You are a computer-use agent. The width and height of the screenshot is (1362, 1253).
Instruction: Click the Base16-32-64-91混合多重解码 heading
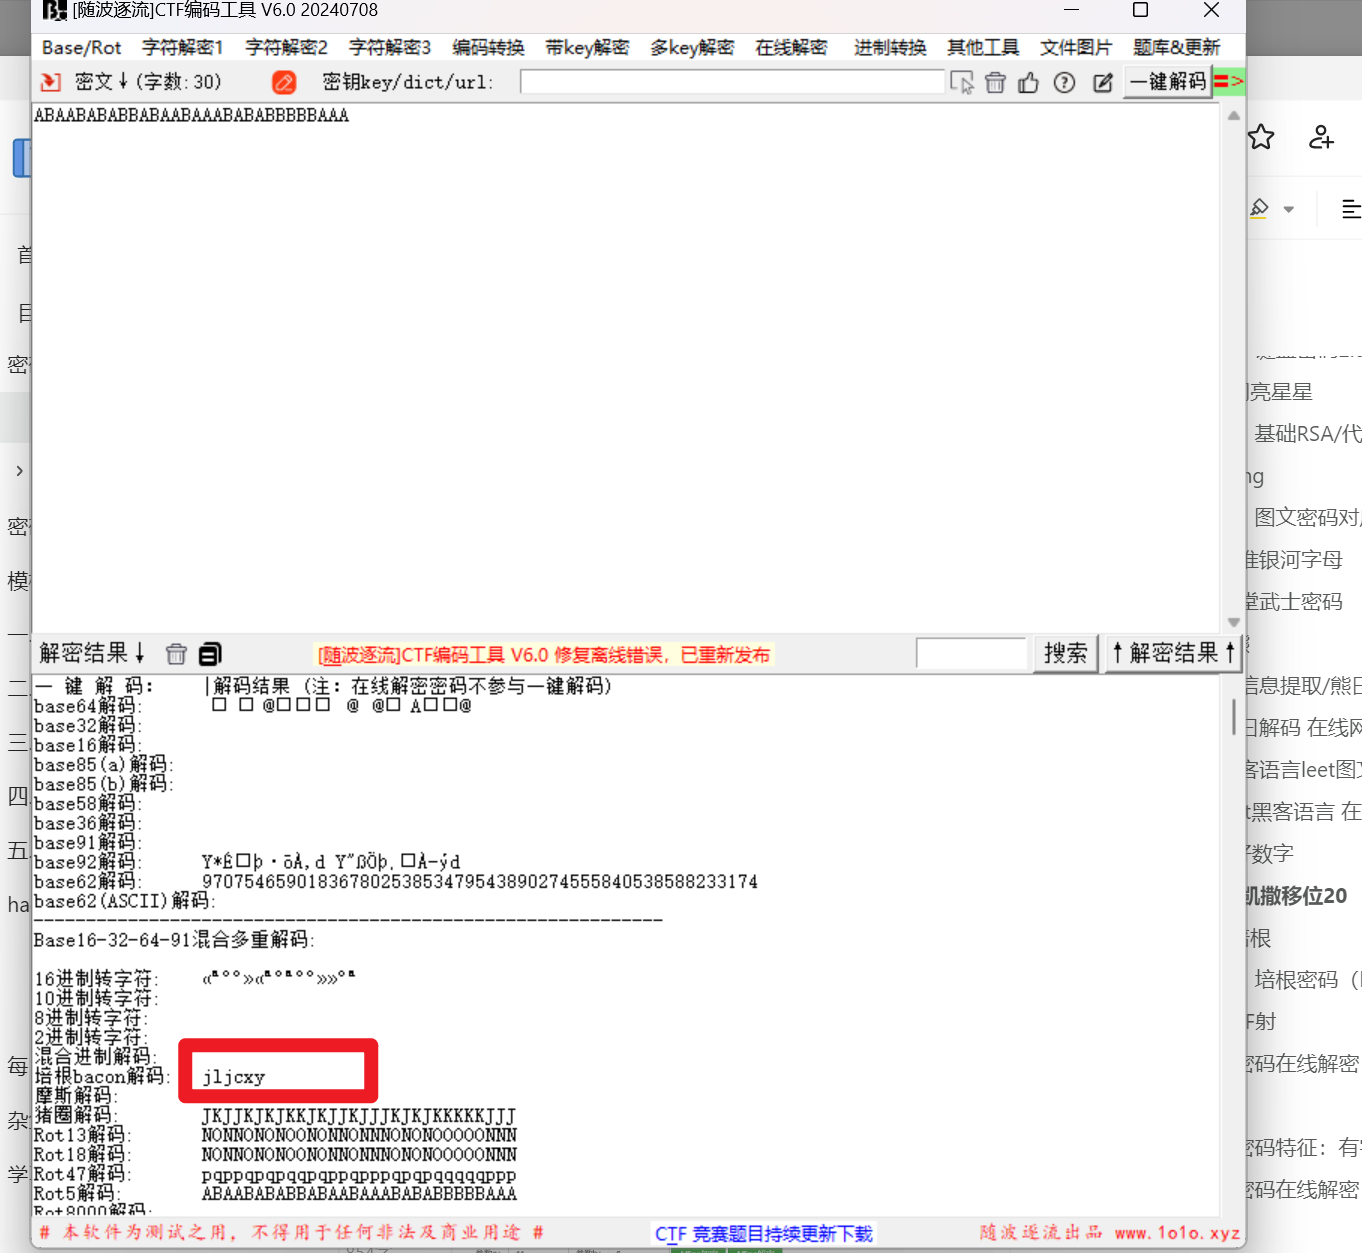tap(174, 940)
